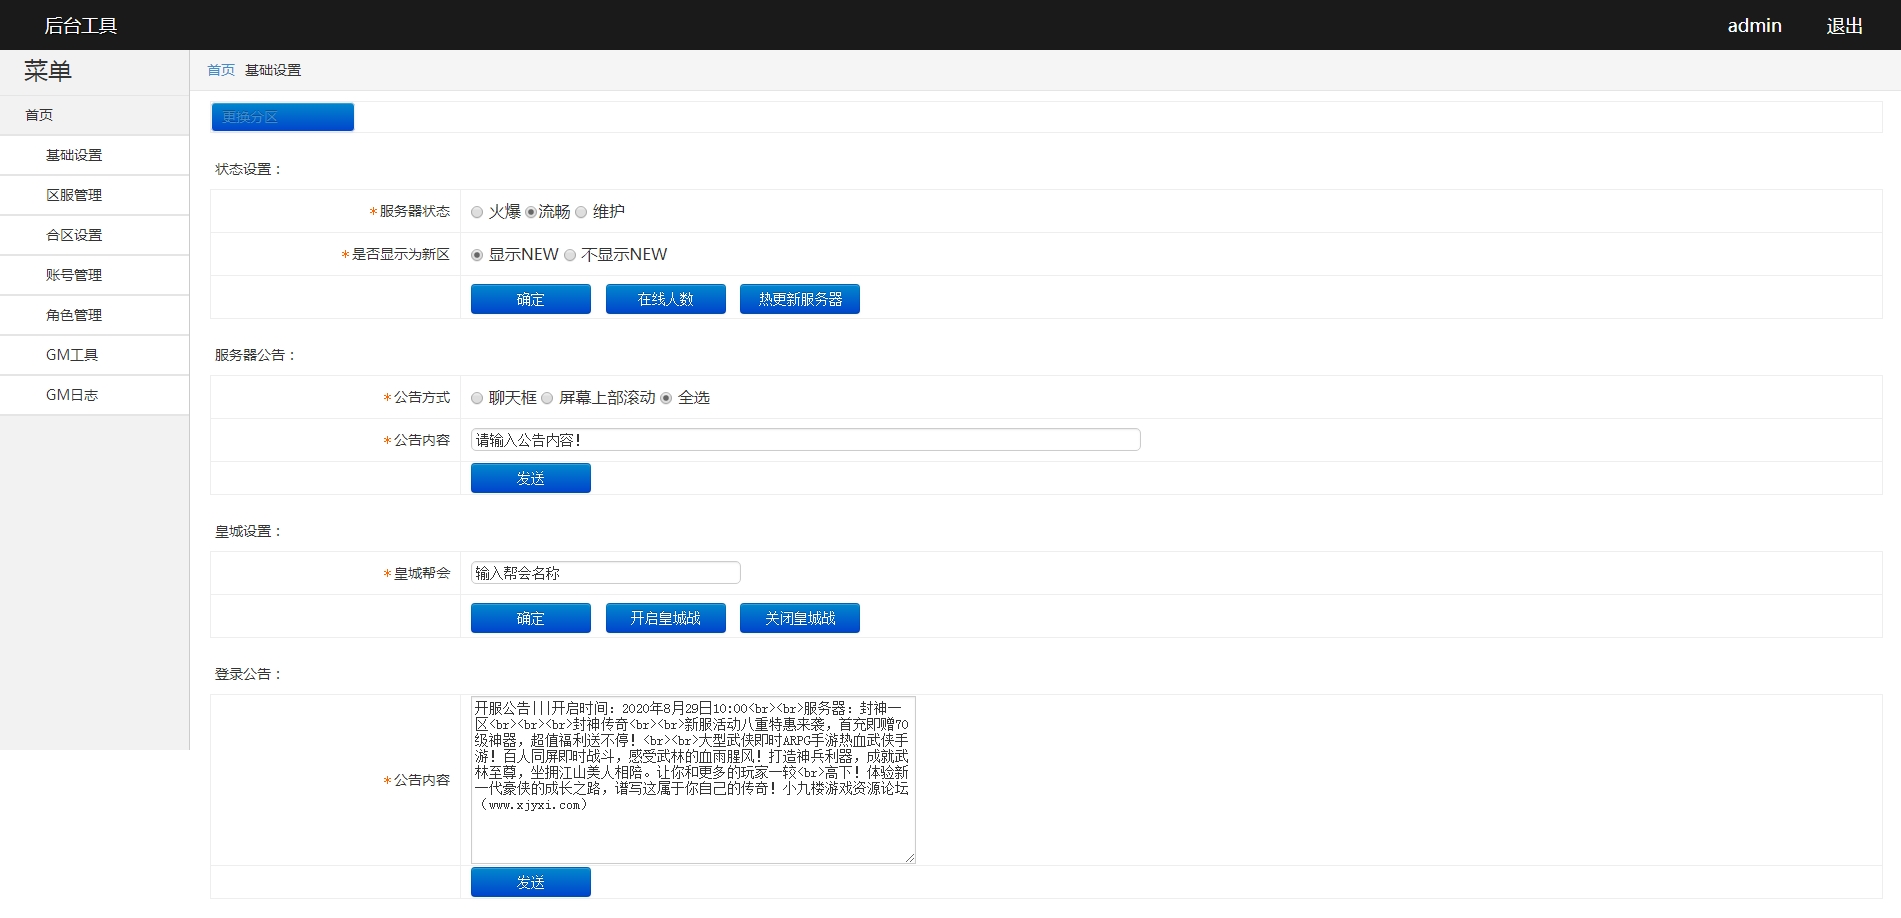The height and width of the screenshot is (918, 1901).
Task: Focus the 公告内容 text input field
Action: pos(806,440)
